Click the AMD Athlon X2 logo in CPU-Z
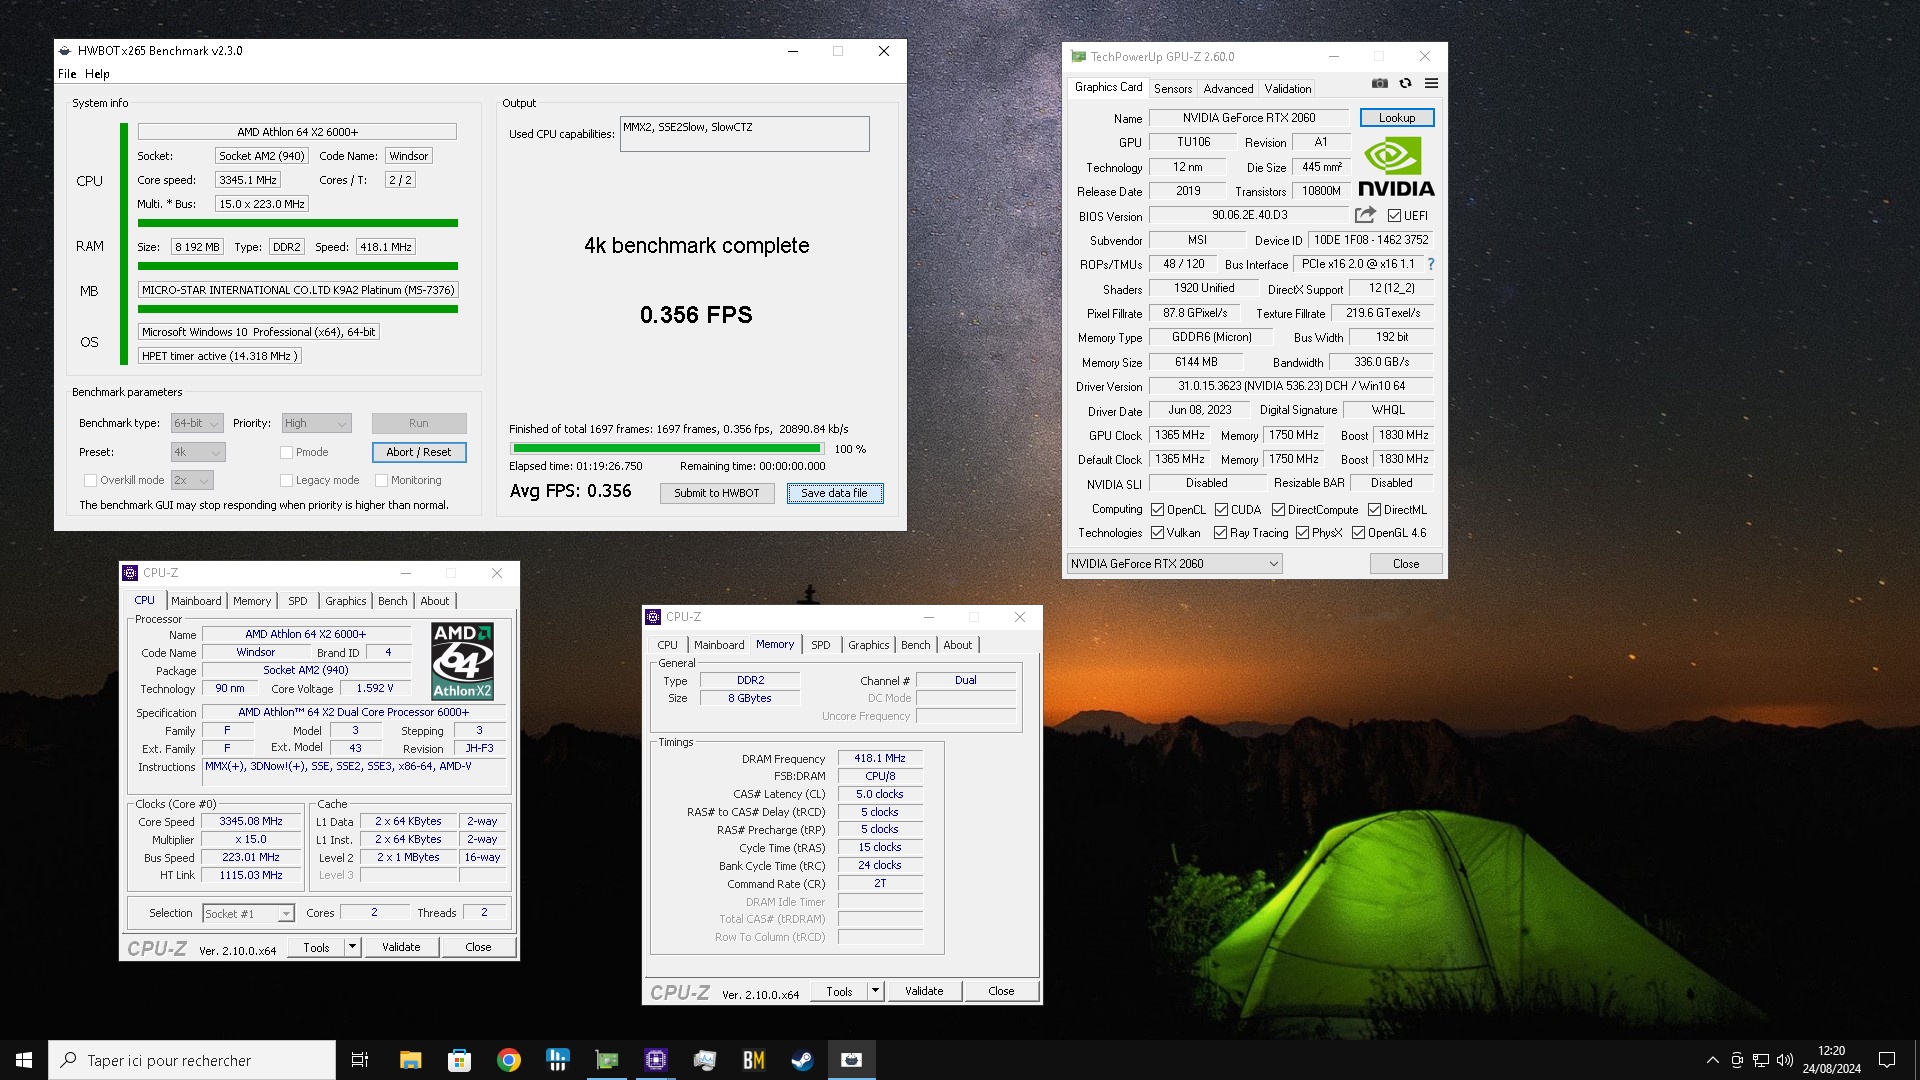This screenshot has height=1080, width=1920. (x=462, y=661)
